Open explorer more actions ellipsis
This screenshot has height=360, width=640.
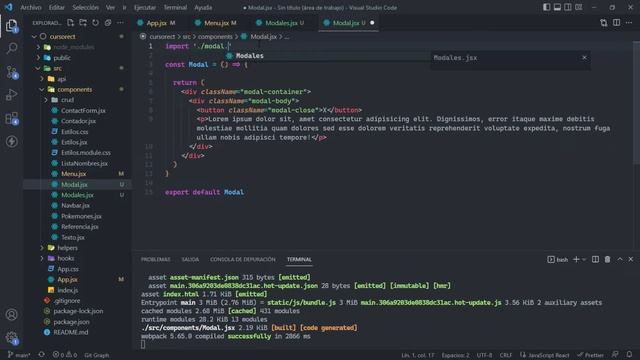pos(120,23)
